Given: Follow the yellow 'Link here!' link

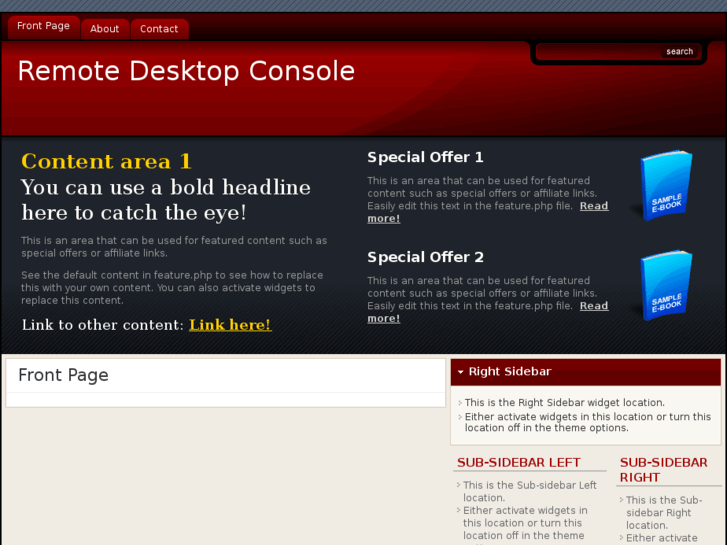Looking at the screenshot, I should 230,325.
